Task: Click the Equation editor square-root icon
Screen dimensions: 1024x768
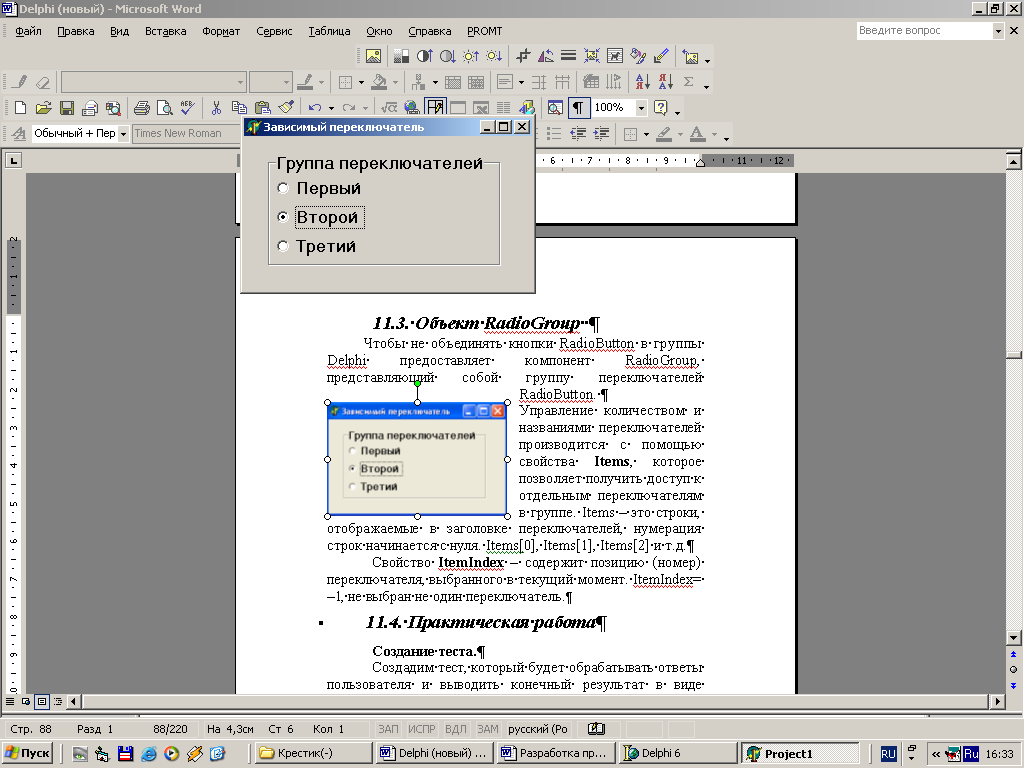Action: tap(389, 108)
